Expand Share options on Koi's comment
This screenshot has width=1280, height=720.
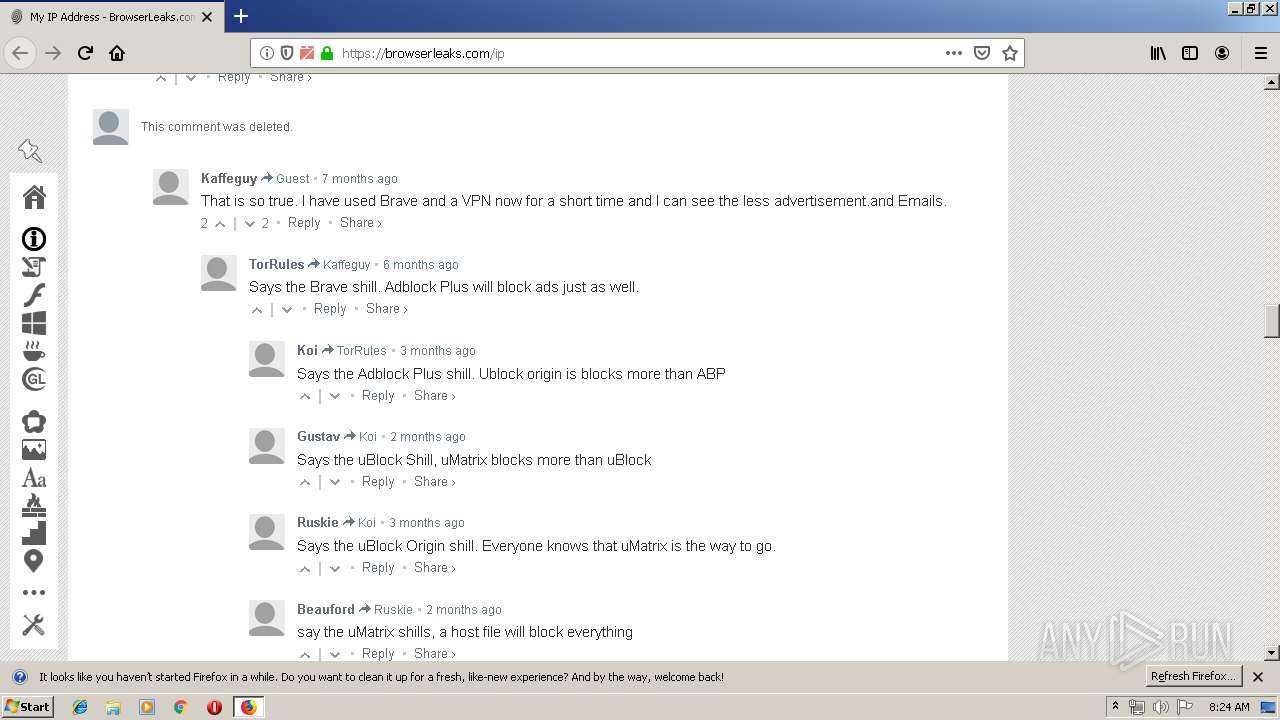[x=434, y=396]
